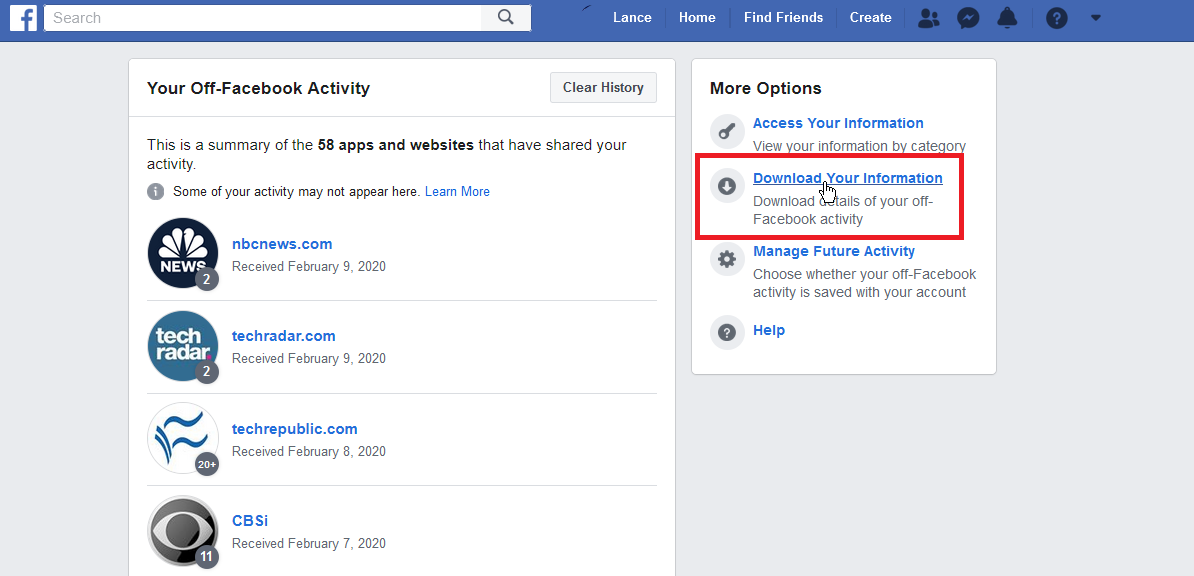Click the info icon beside activity note
The image size is (1194, 576).
156,192
